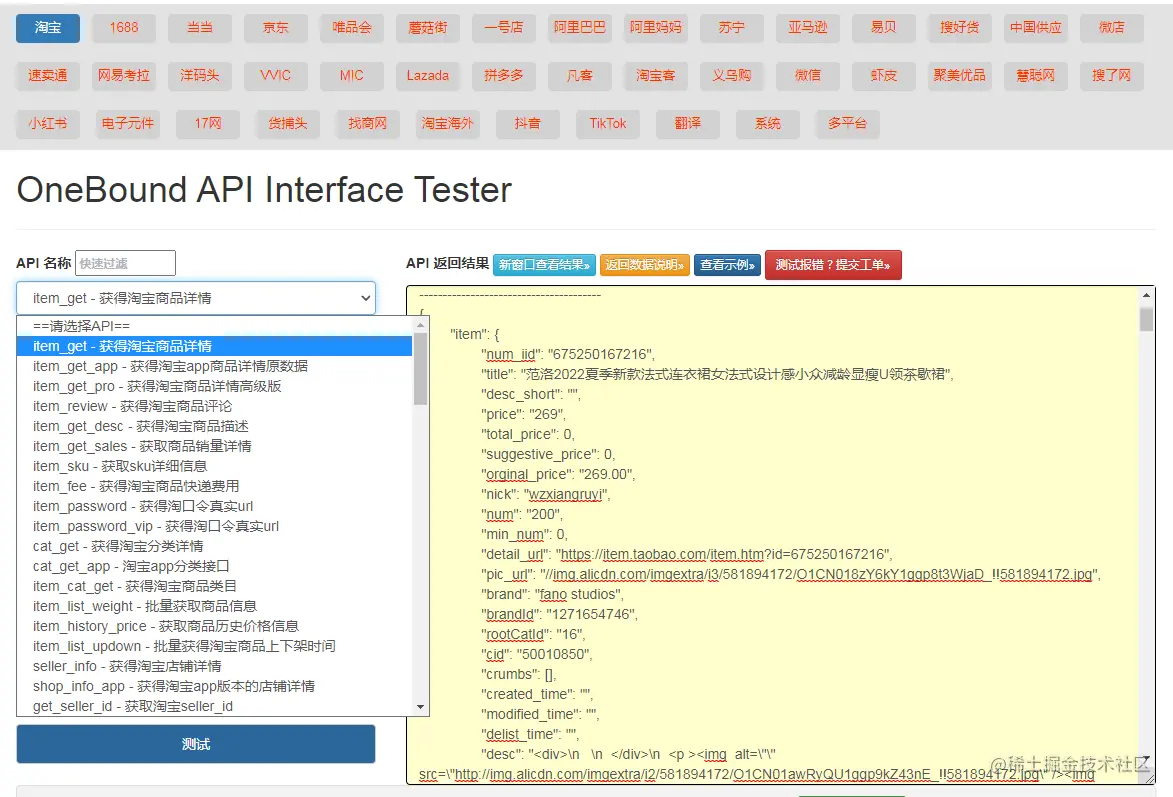Screen dimensions: 1173x797
Task: Select item_cat_get 商品类目 option
Action: tap(214, 586)
